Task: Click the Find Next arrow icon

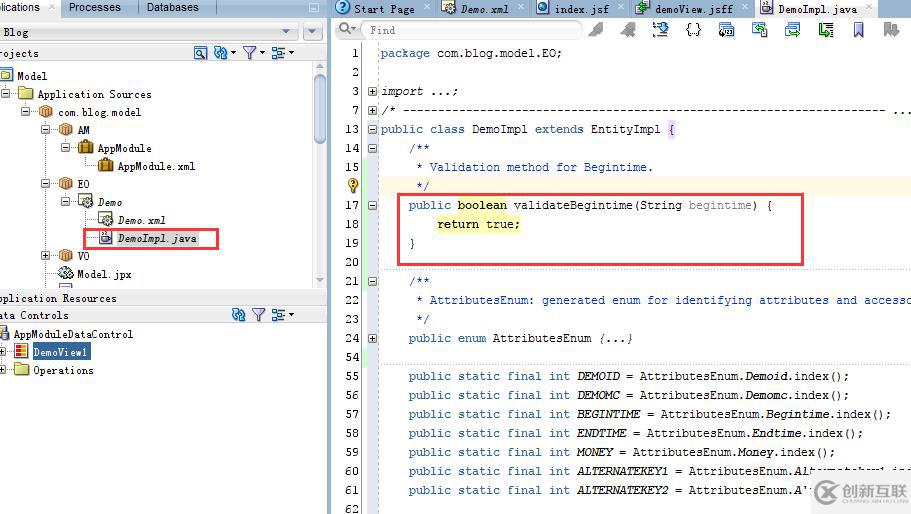Action: click(628, 29)
